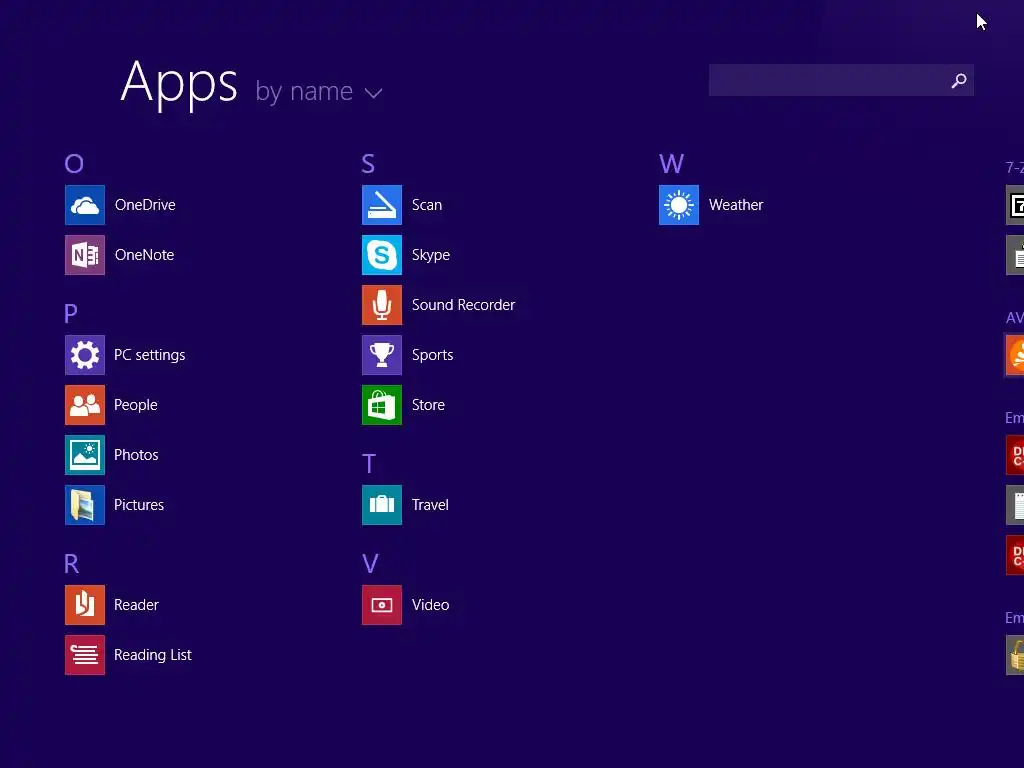Select the letter W group header
The height and width of the screenshot is (768, 1024).
(671, 163)
